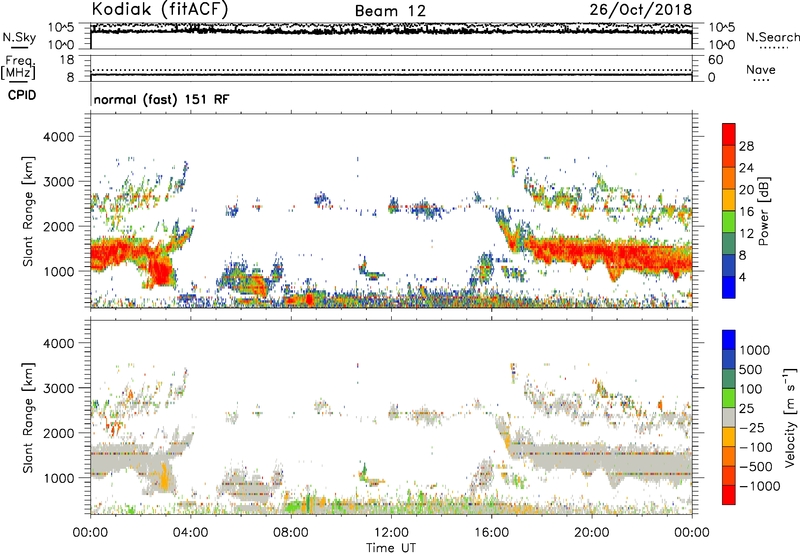The image size is (800, 554).
Task: Click the 'Beam 12' header label
Action: point(390,11)
